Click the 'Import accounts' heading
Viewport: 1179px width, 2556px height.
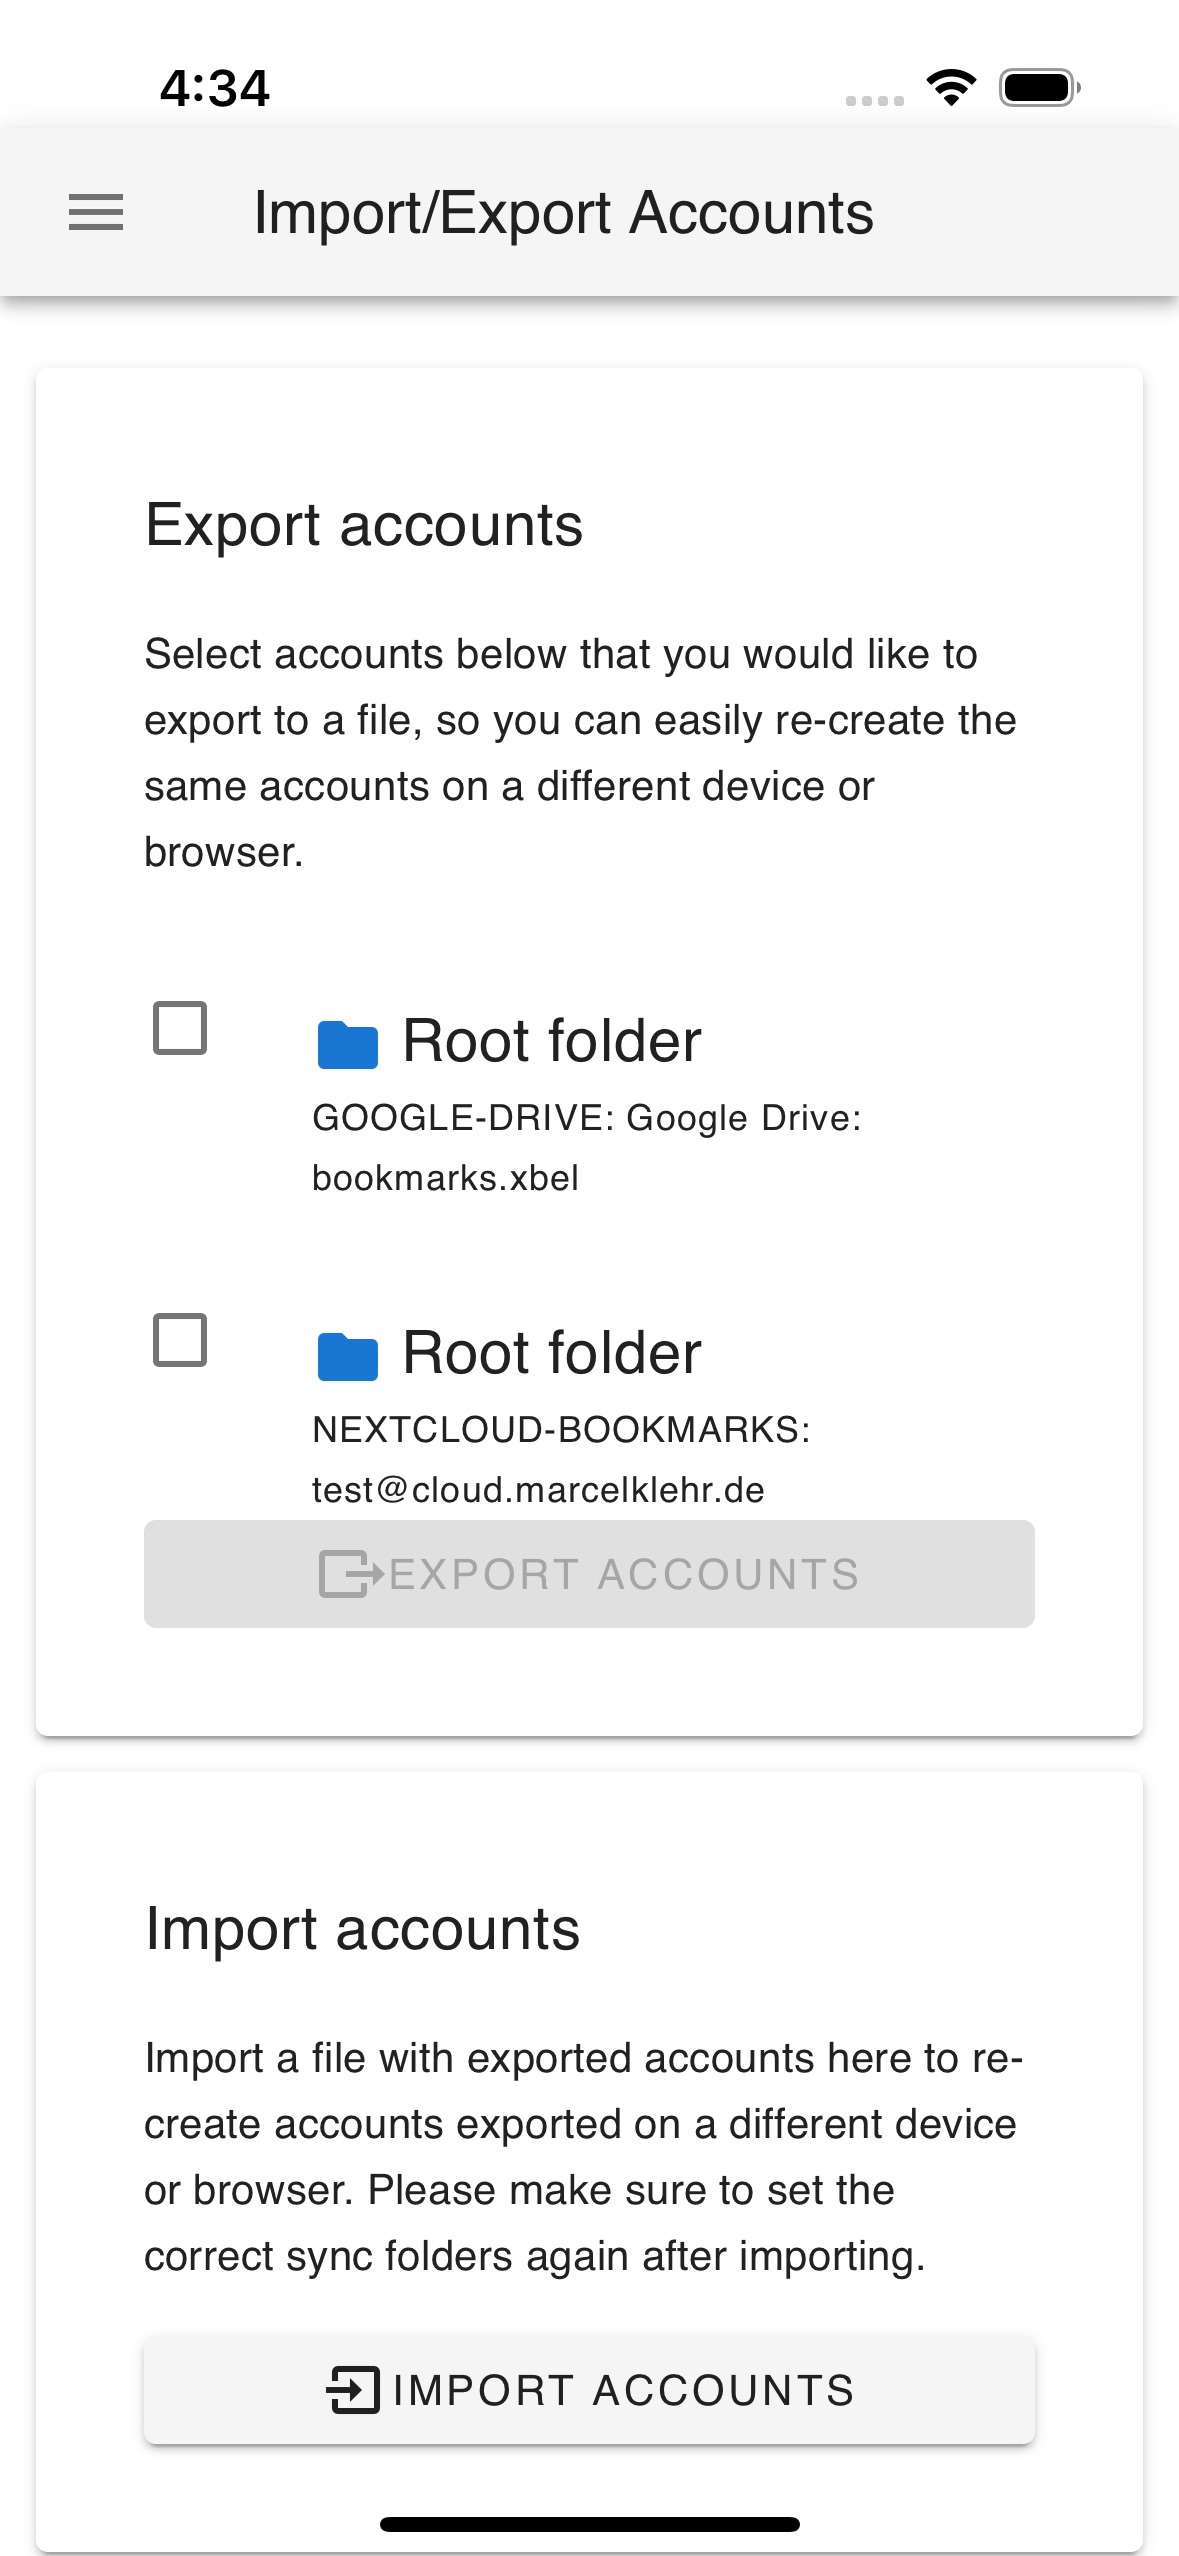(x=362, y=1929)
